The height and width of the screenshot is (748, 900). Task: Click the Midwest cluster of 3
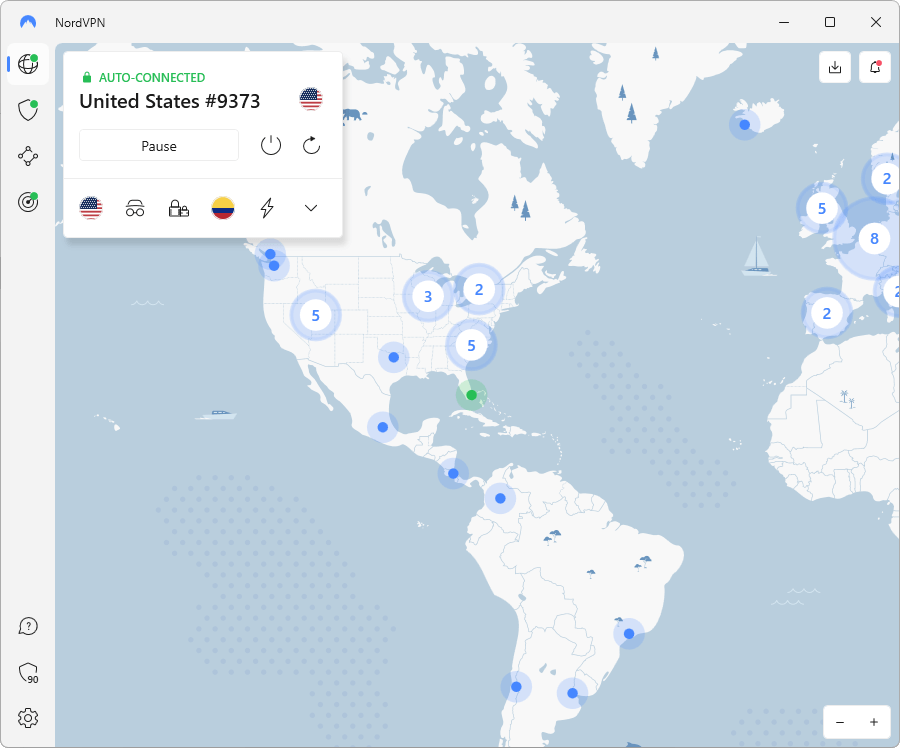tap(428, 296)
